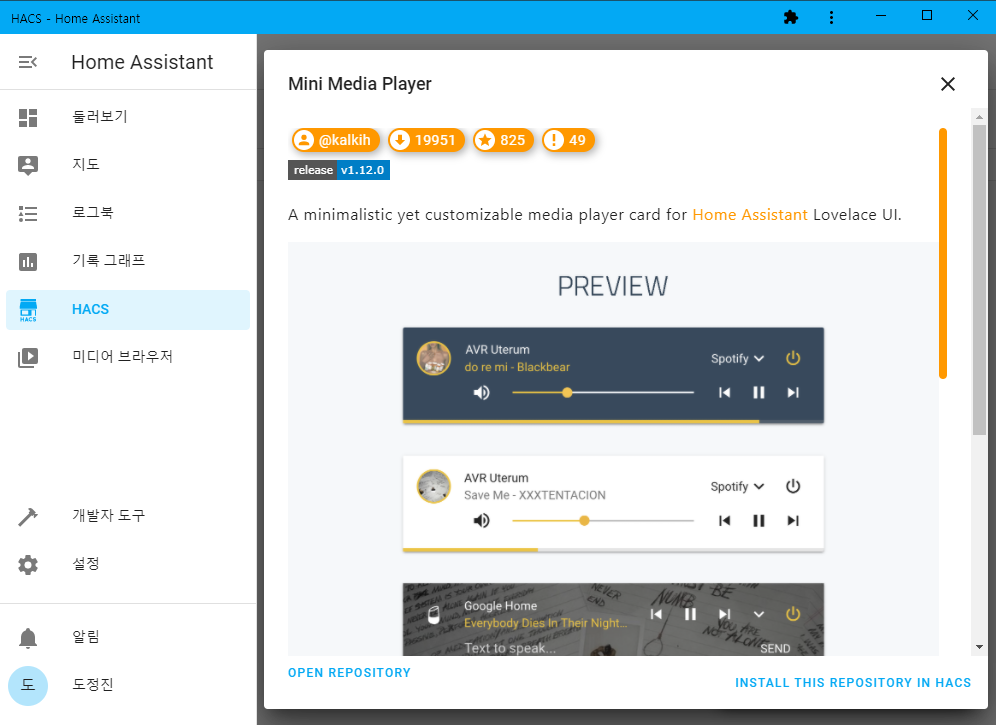Open the 미디어 브라우저 media browser
The image size is (996, 725).
[x=128, y=357]
